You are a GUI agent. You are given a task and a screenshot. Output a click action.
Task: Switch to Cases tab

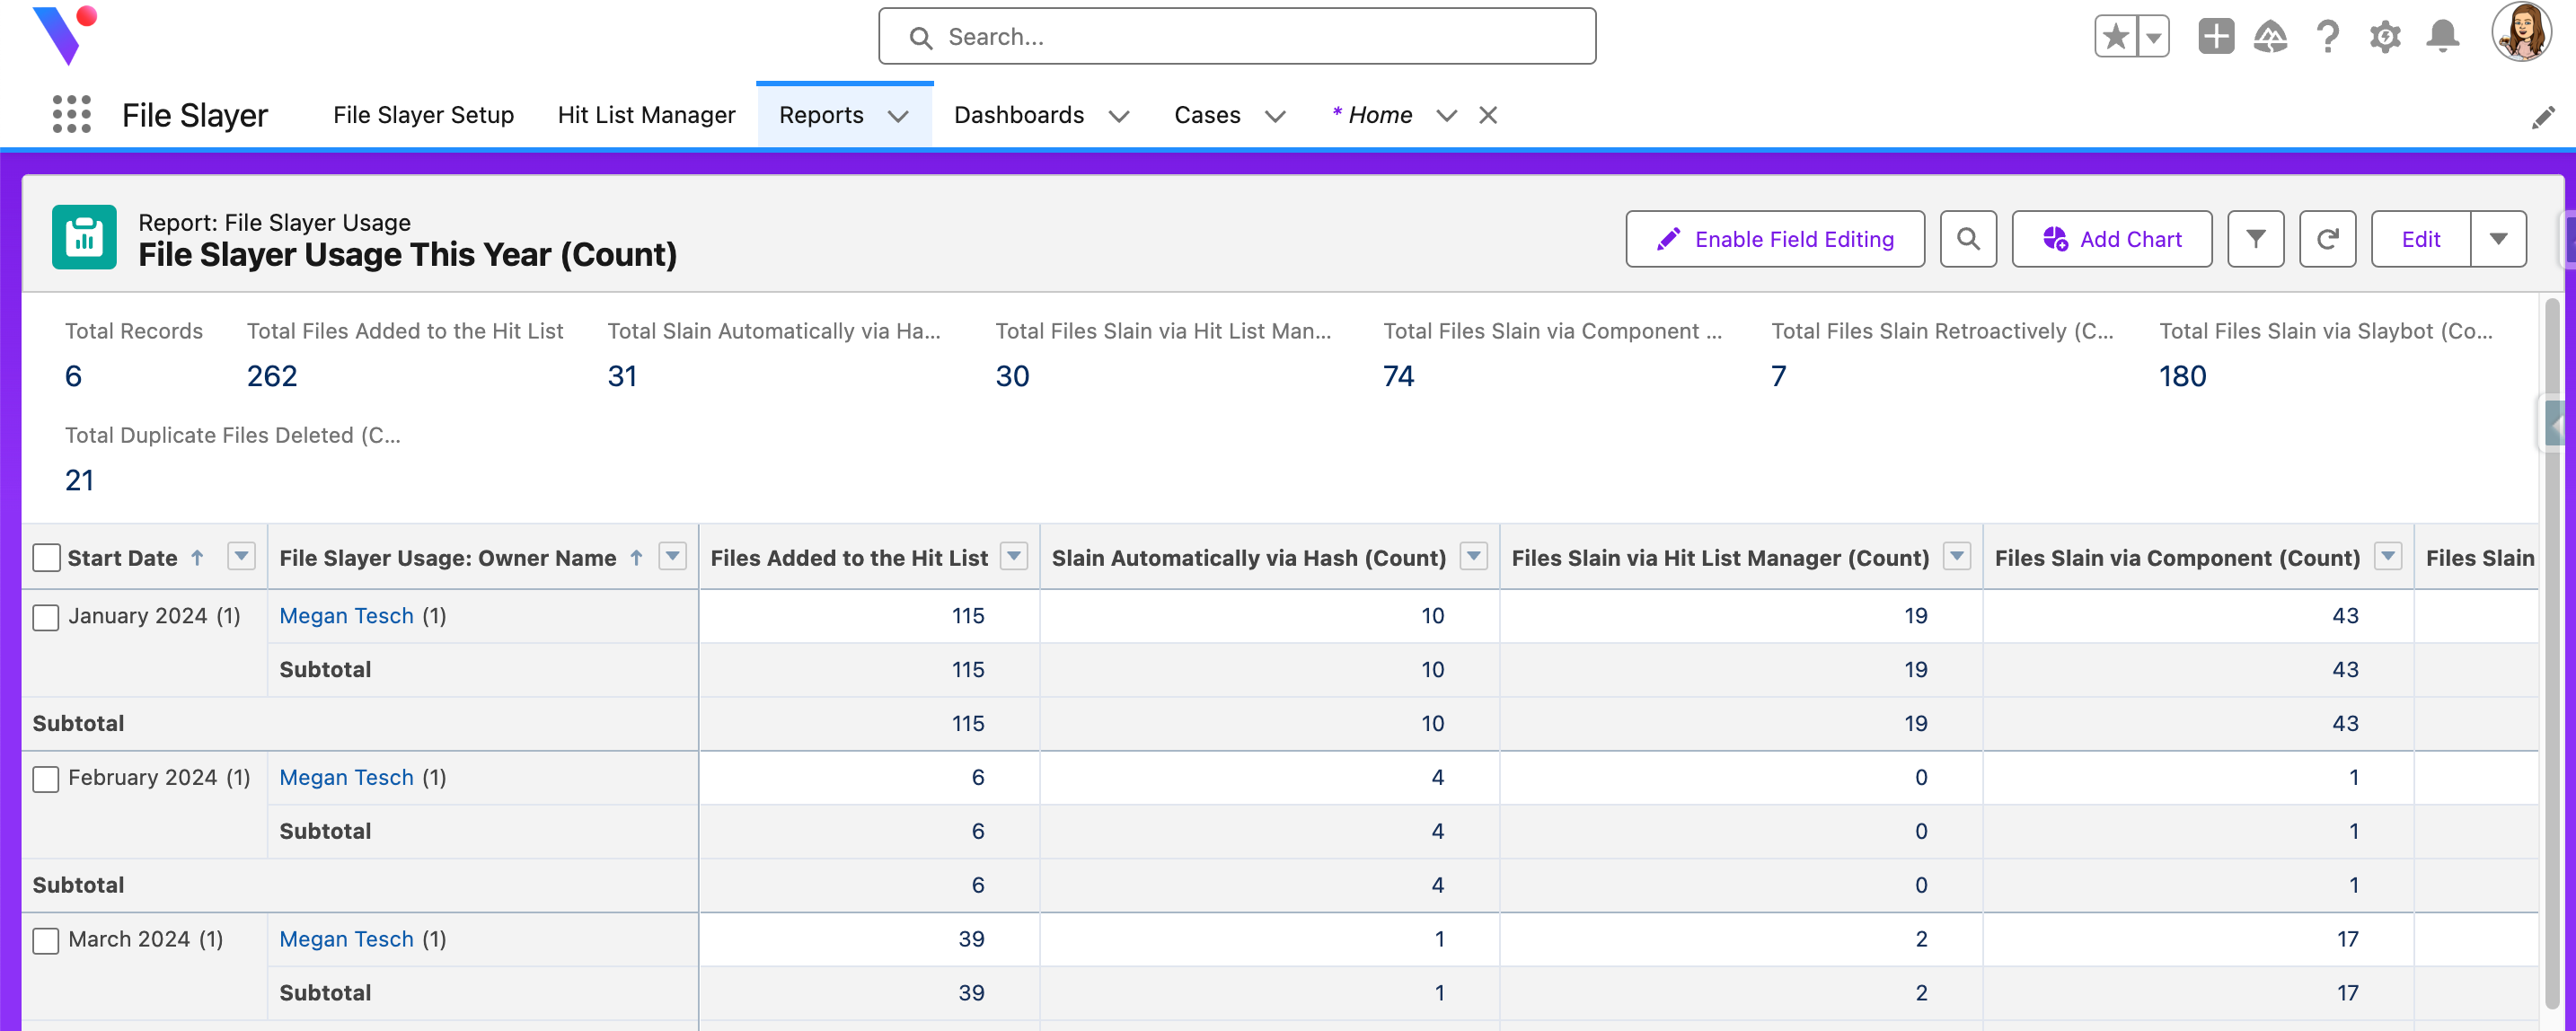click(1207, 115)
